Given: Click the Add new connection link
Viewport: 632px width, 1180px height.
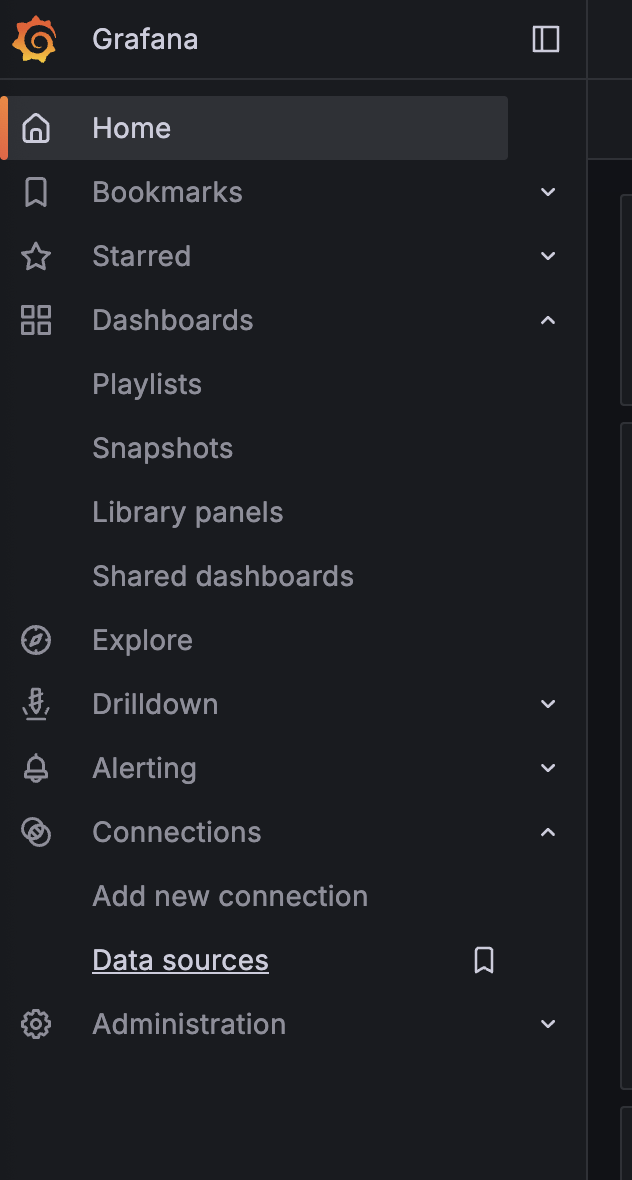Looking at the screenshot, I should coord(229,895).
